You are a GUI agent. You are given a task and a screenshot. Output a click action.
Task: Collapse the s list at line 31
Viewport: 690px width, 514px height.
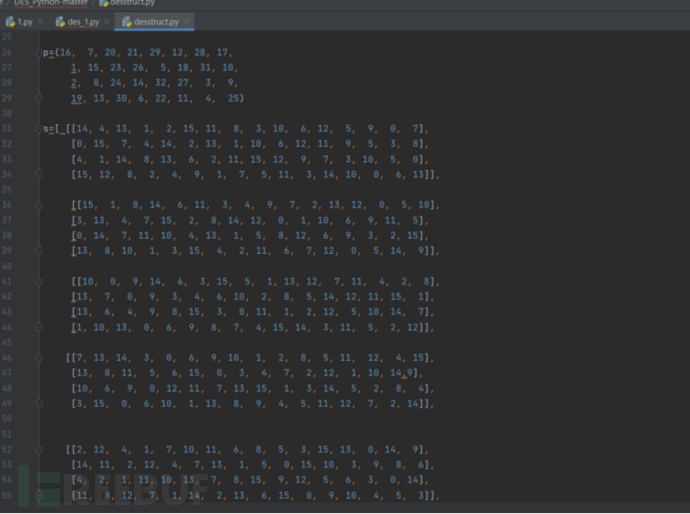point(38,129)
